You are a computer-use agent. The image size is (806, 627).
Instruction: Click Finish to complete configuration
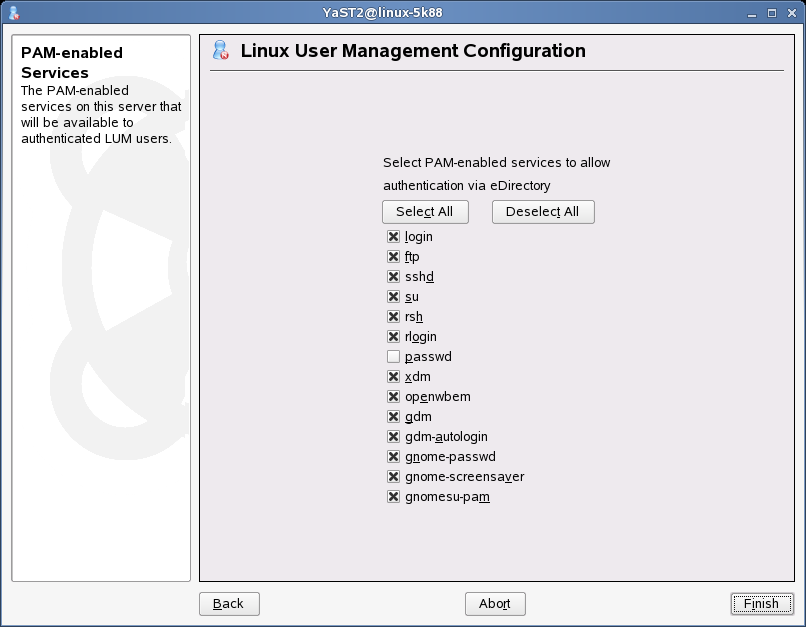pyautogui.click(x=761, y=604)
